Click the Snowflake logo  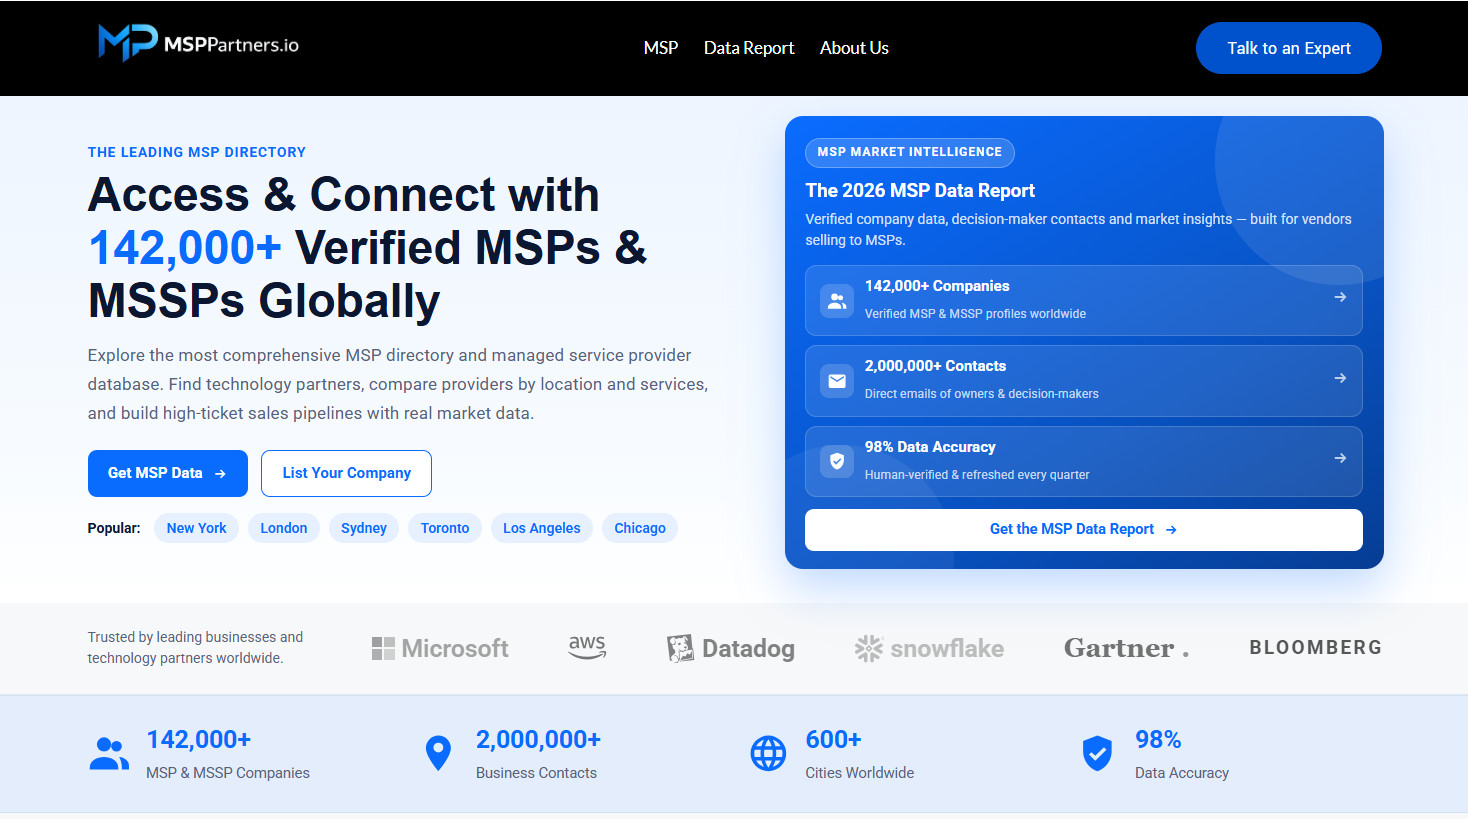[x=929, y=648]
